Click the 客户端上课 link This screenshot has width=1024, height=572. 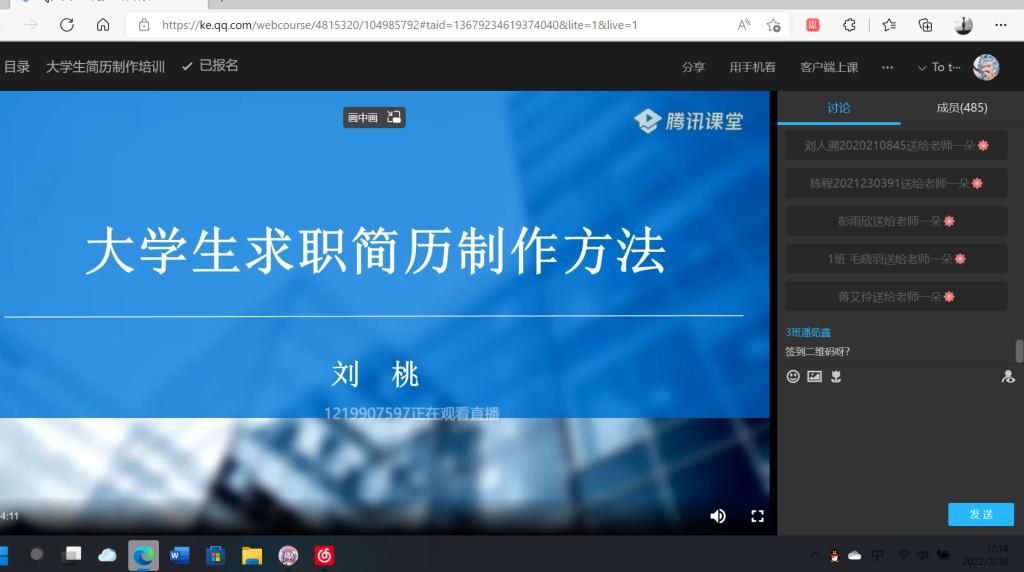829,67
